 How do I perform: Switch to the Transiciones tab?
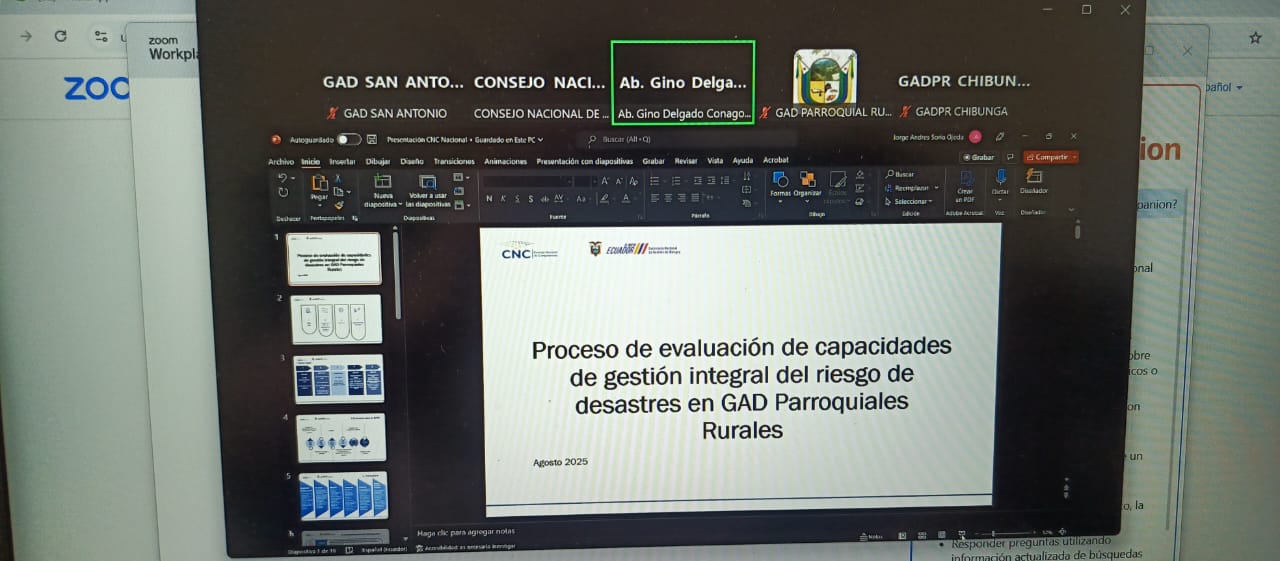click(x=453, y=161)
